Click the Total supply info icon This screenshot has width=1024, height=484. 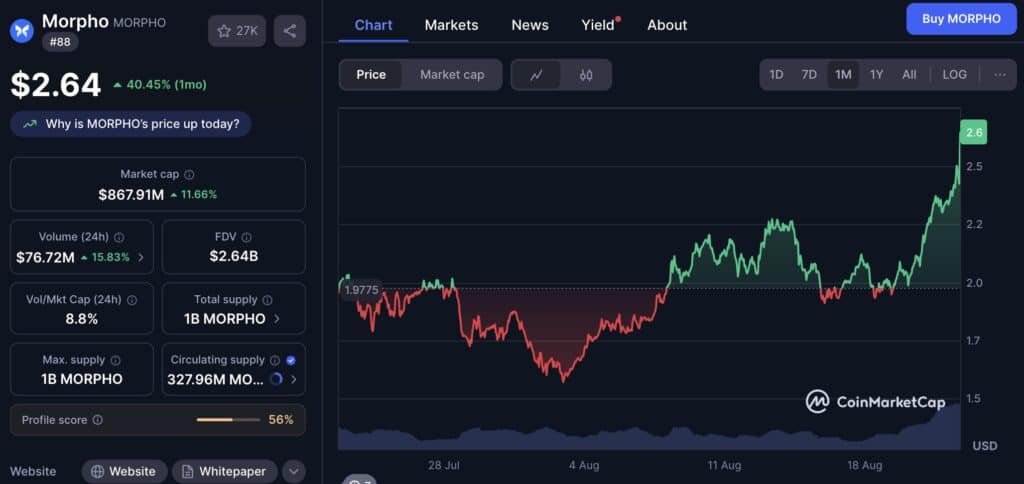point(268,300)
